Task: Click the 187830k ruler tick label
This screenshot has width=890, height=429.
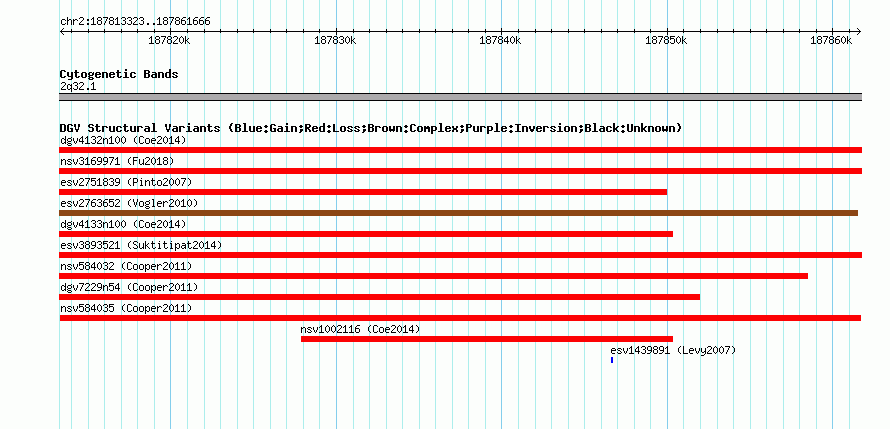Action: pyautogui.click(x=335, y=40)
